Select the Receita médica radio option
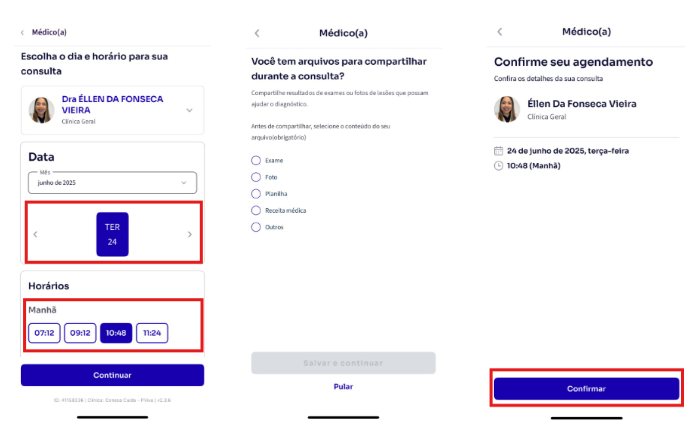The width and height of the screenshot is (697, 435). click(x=256, y=211)
